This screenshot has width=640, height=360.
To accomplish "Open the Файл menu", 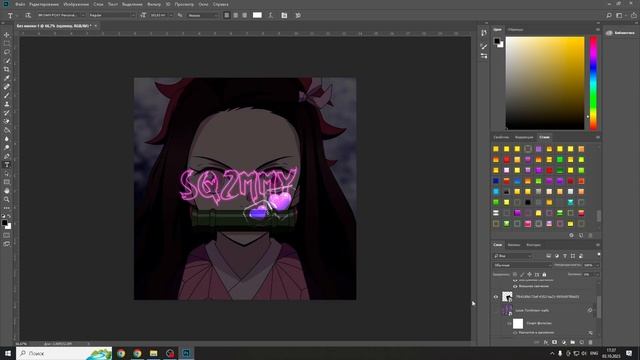I will click(x=20, y=4).
